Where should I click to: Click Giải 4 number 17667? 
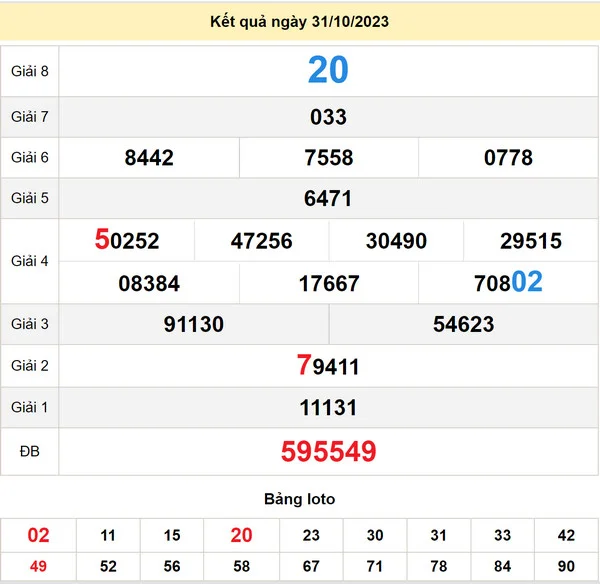(x=328, y=284)
